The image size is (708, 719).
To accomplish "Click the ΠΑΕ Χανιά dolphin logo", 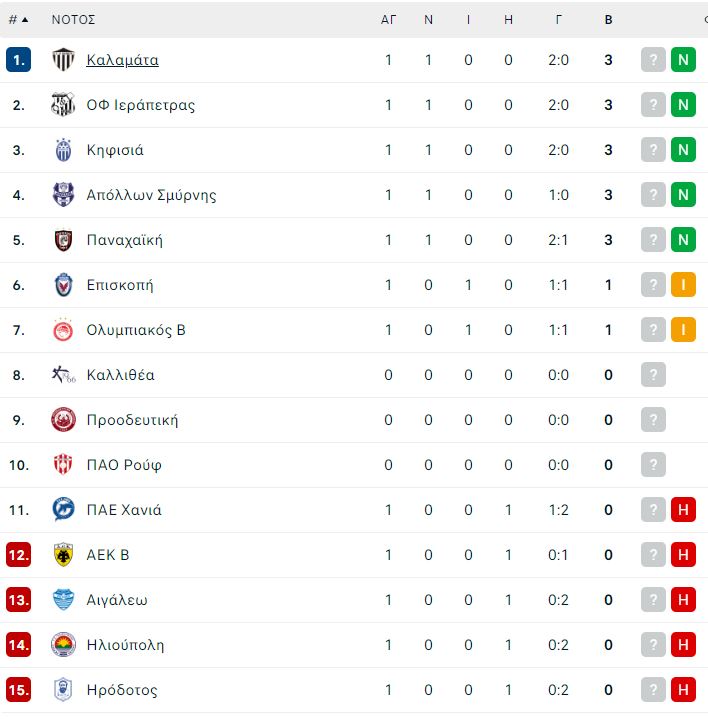I will (63, 509).
